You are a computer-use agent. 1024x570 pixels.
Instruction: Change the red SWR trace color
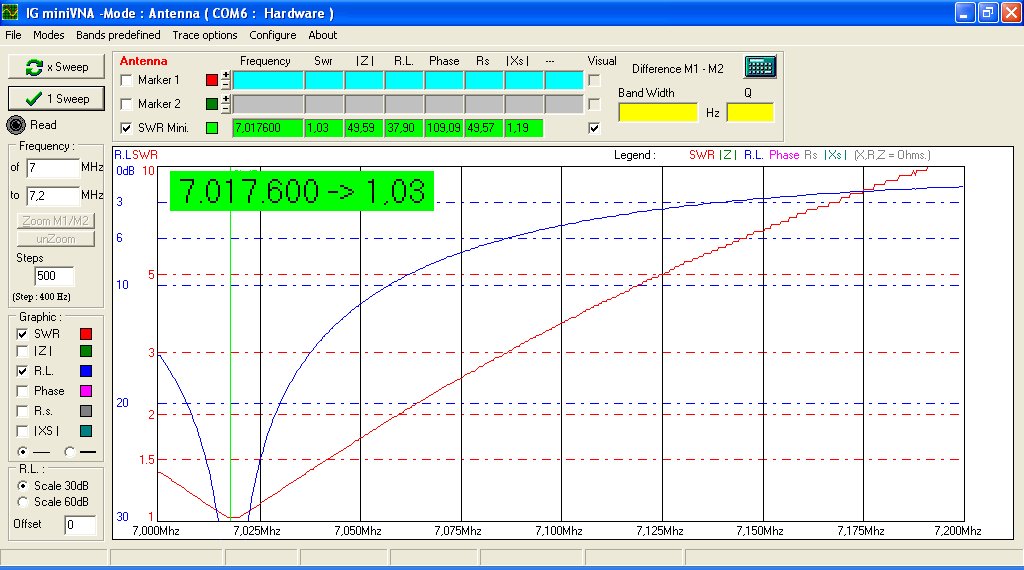point(86,334)
